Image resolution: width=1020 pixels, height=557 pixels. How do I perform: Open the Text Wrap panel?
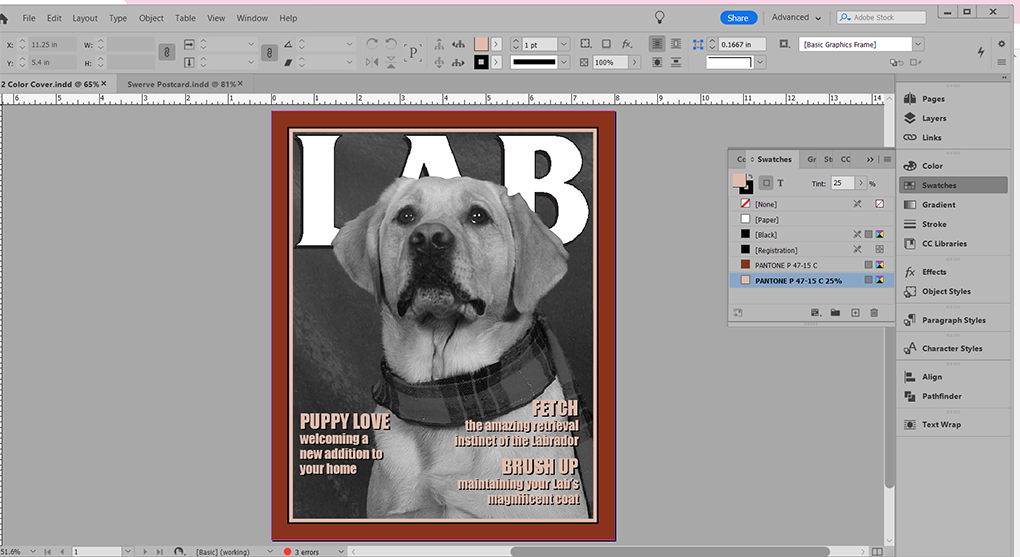point(940,424)
